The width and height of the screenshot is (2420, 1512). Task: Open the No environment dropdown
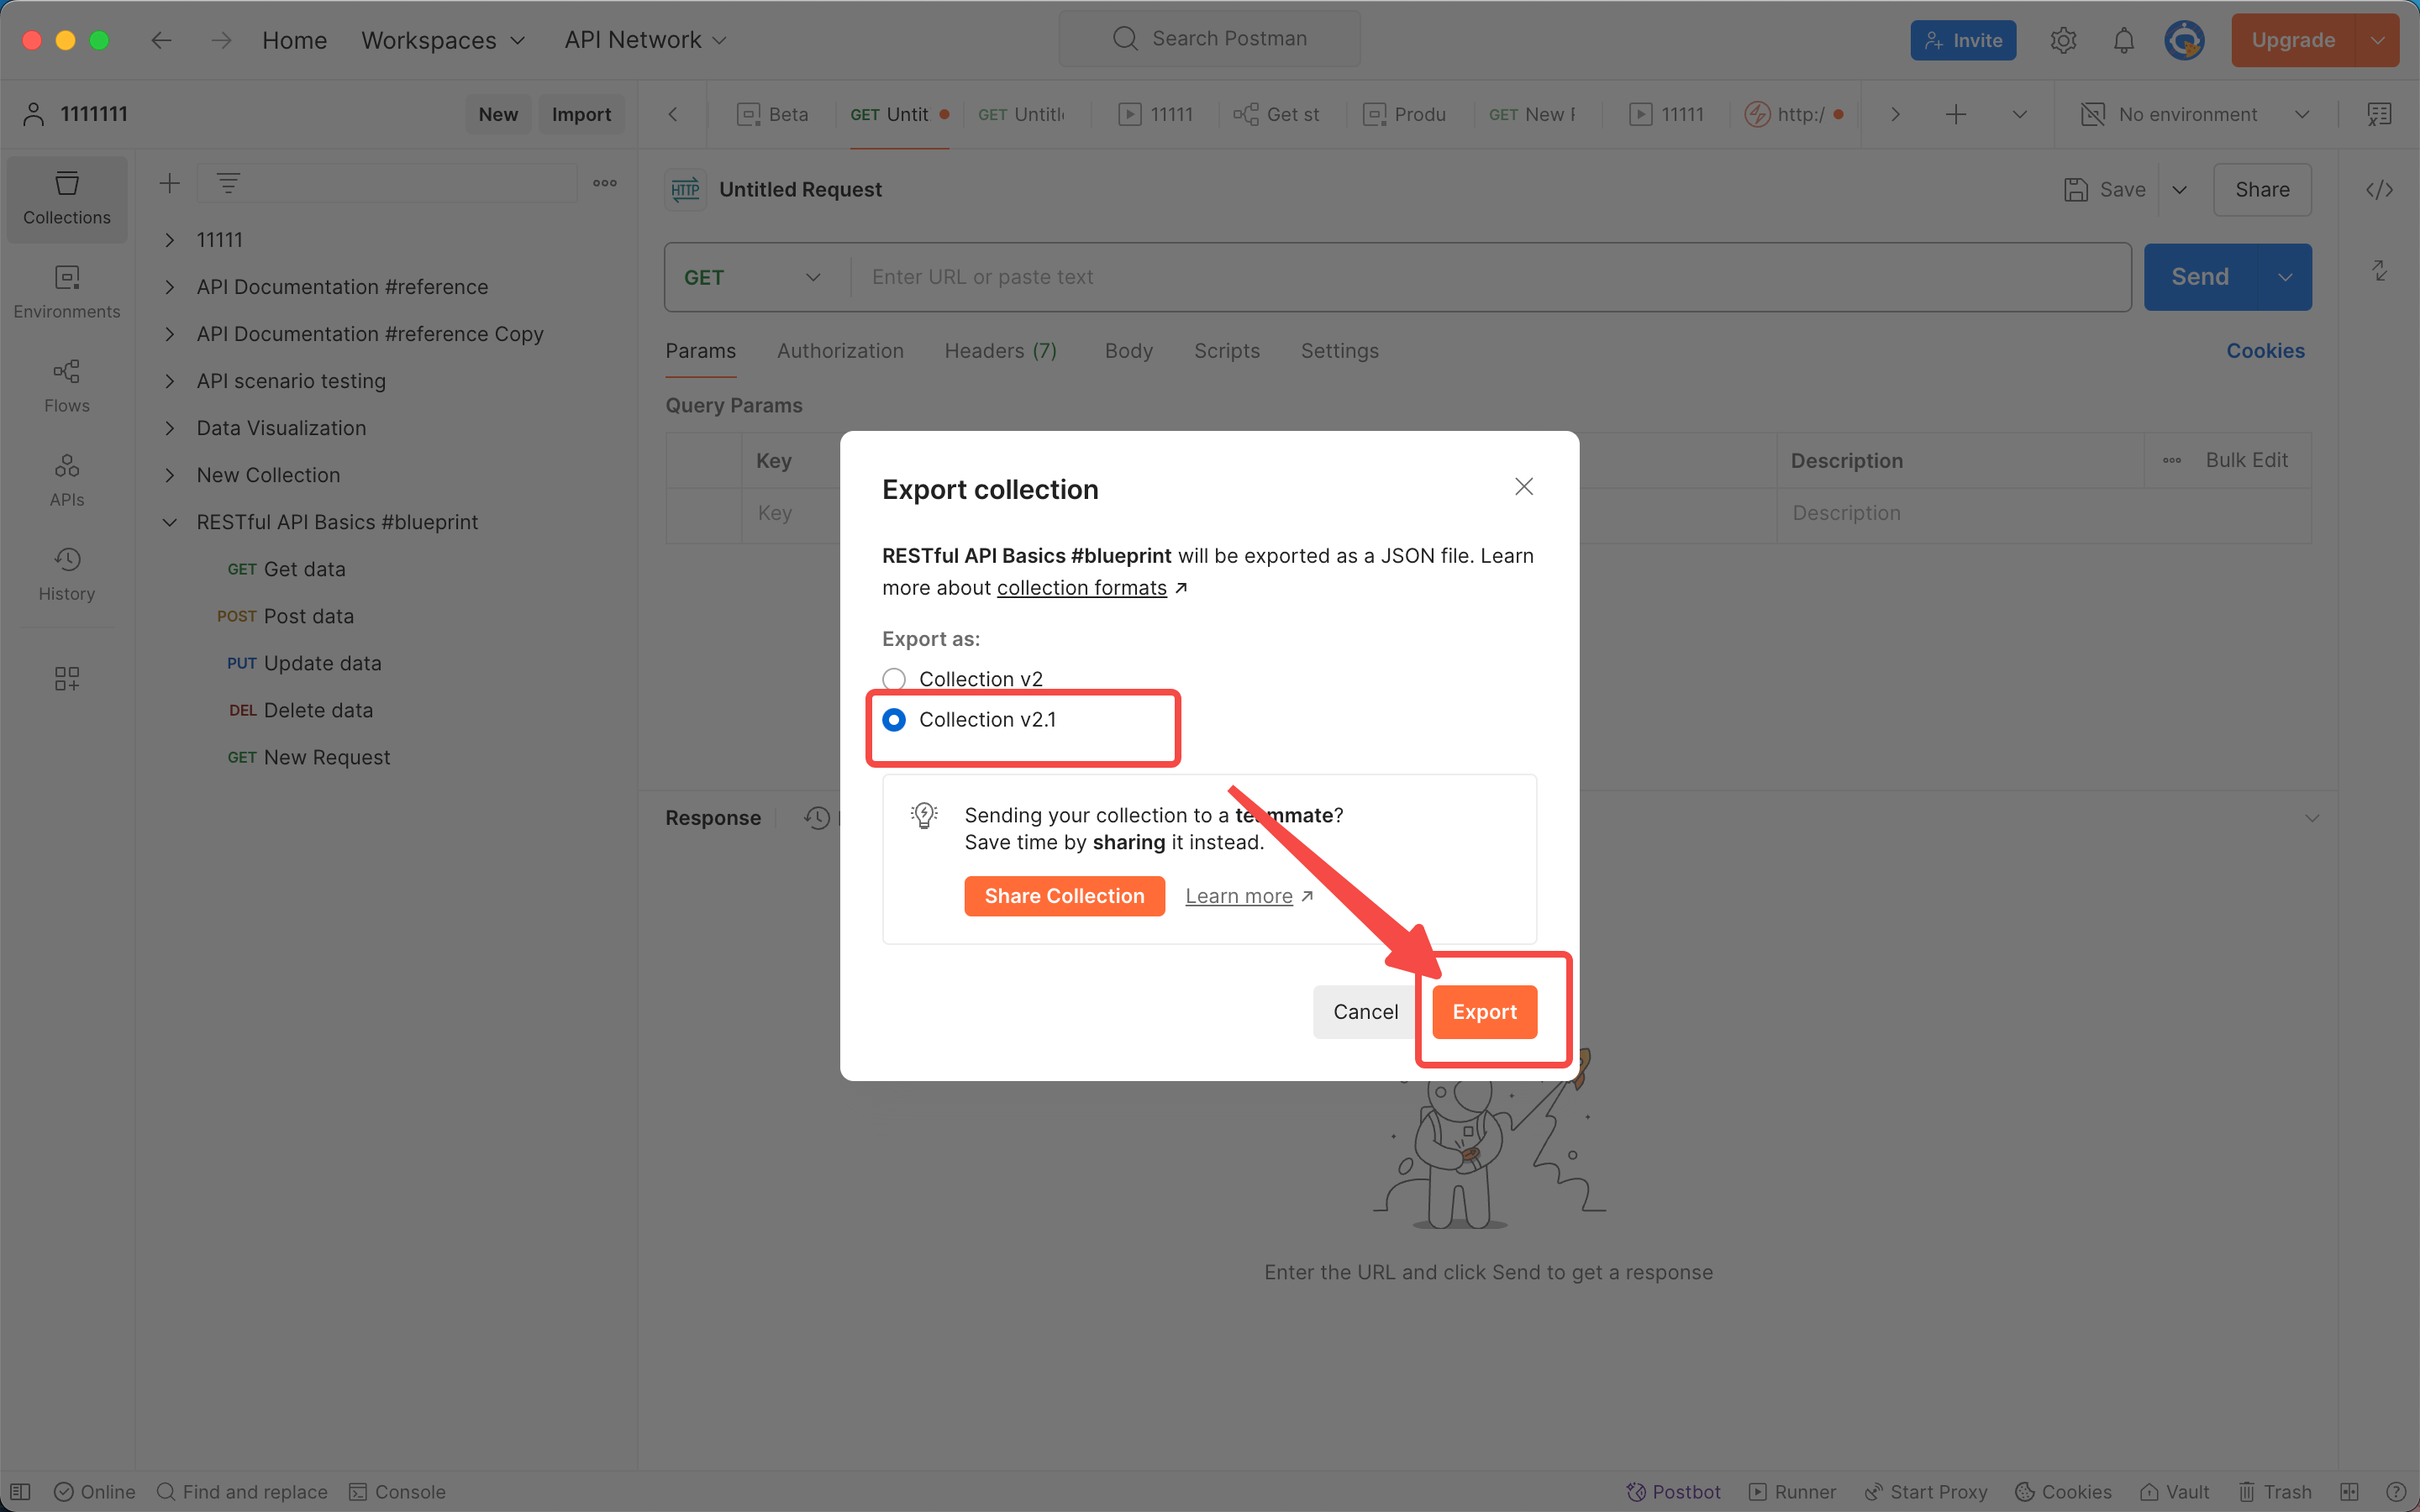[2196, 114]
